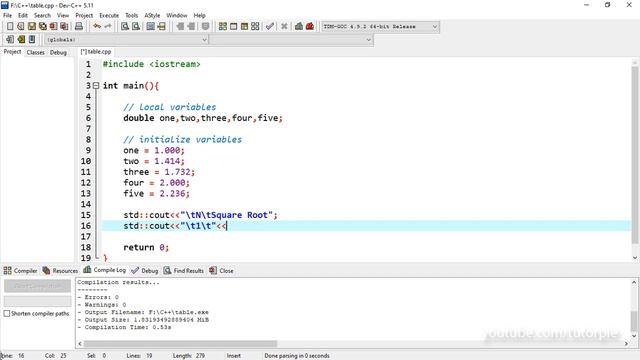Click the Print toolbar icon
This screenshot has width=640, height=360.
click(79, 27)
